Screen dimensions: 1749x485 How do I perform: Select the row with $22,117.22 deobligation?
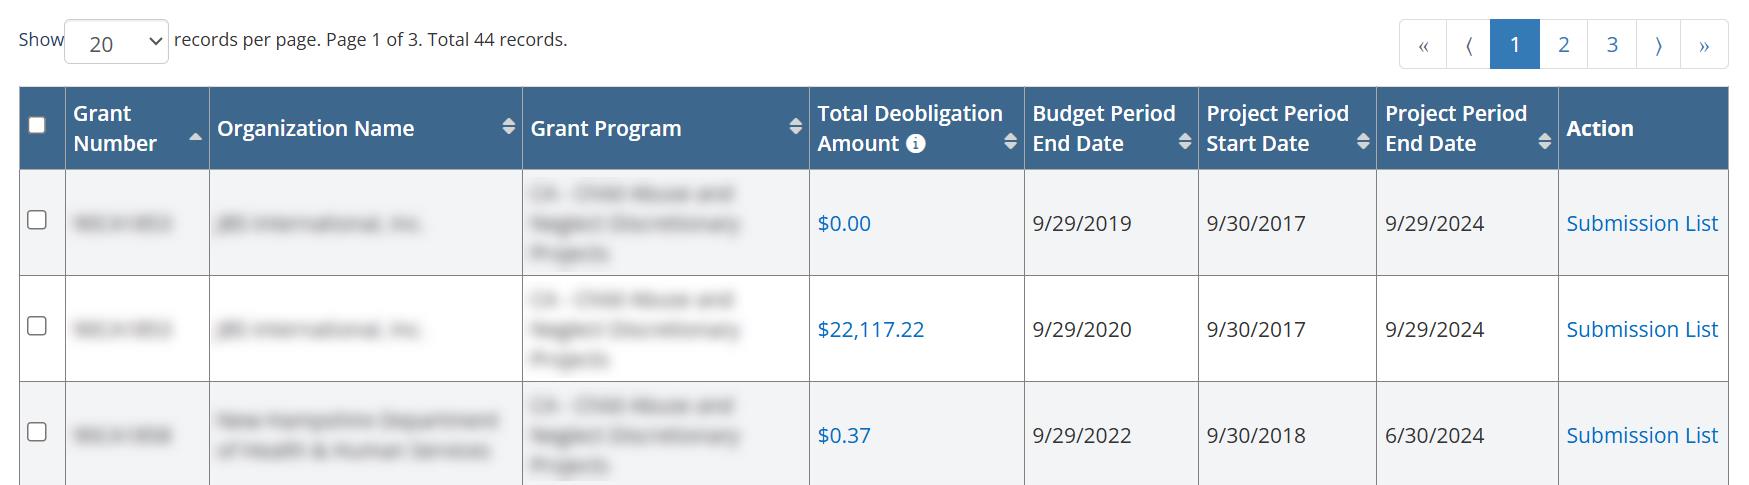pyautogui.click(x=37, y=326)
